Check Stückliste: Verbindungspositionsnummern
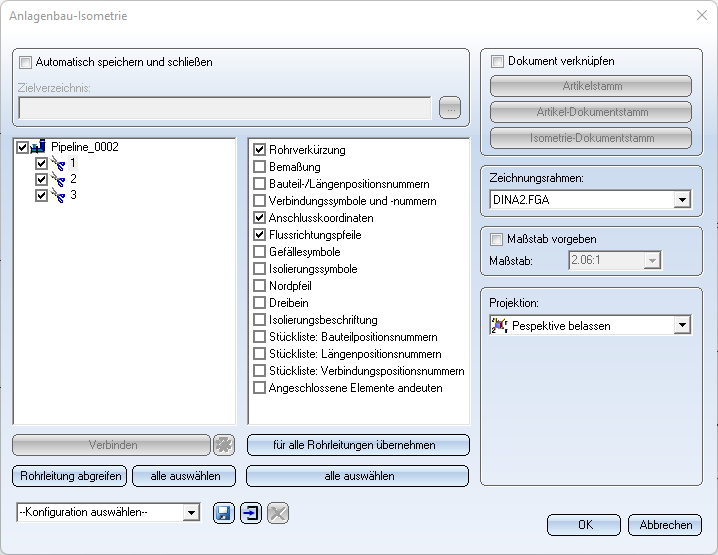The image size is (718, 555). pos(260,371)
